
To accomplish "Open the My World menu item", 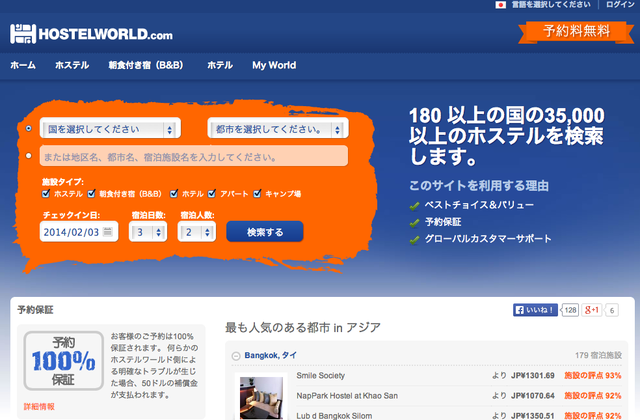I will tap(274, 65).
